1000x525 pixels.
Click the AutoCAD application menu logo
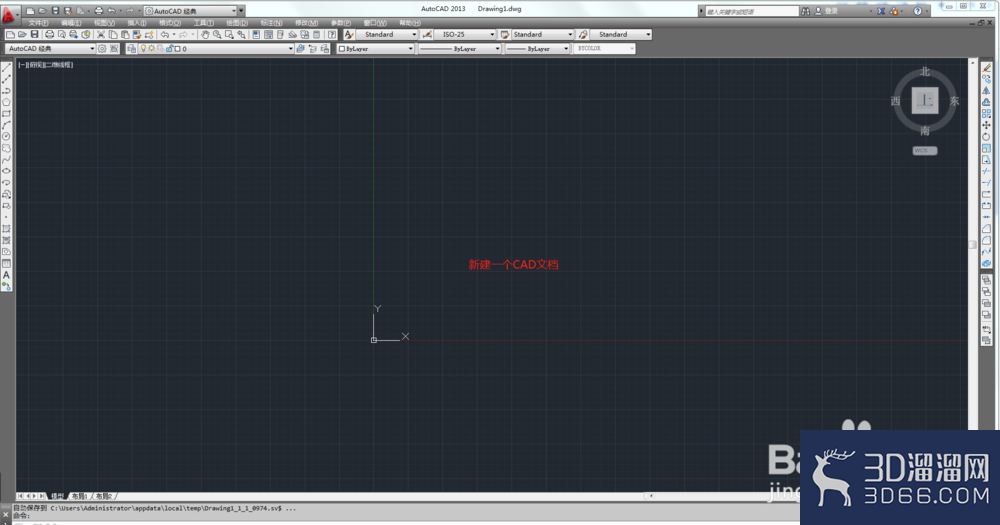8,13
